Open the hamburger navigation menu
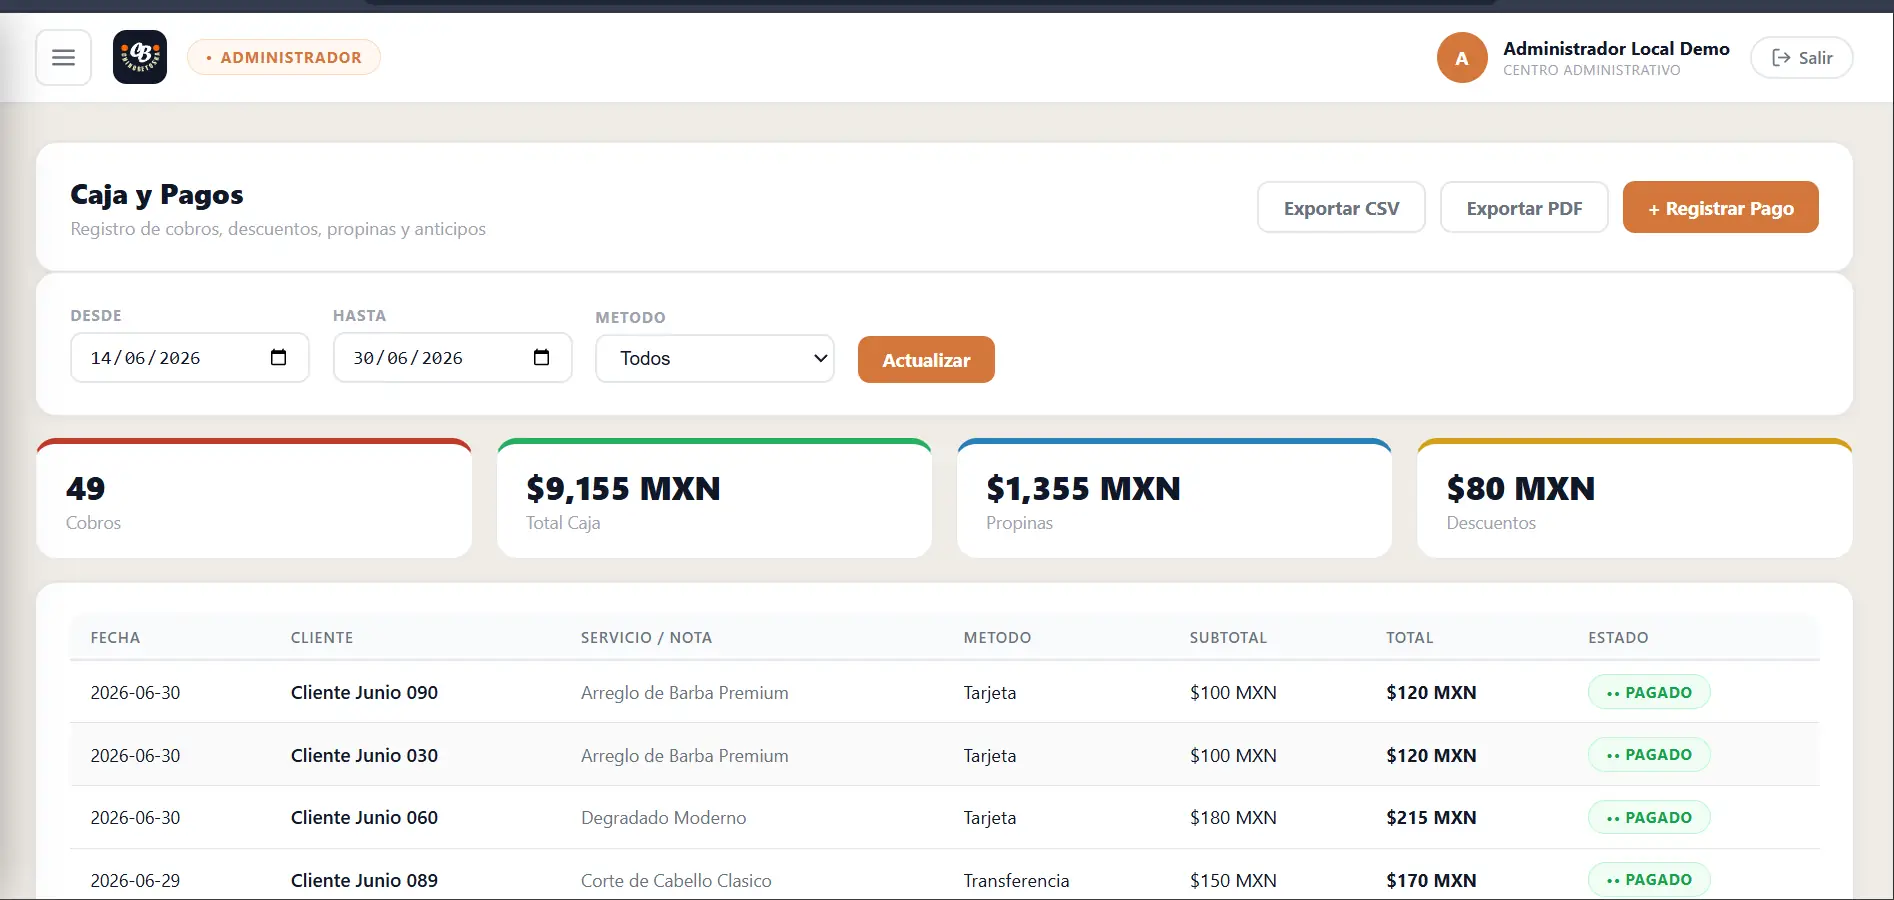The width and height of the screenshot is (1894, 900). point(63,58)
